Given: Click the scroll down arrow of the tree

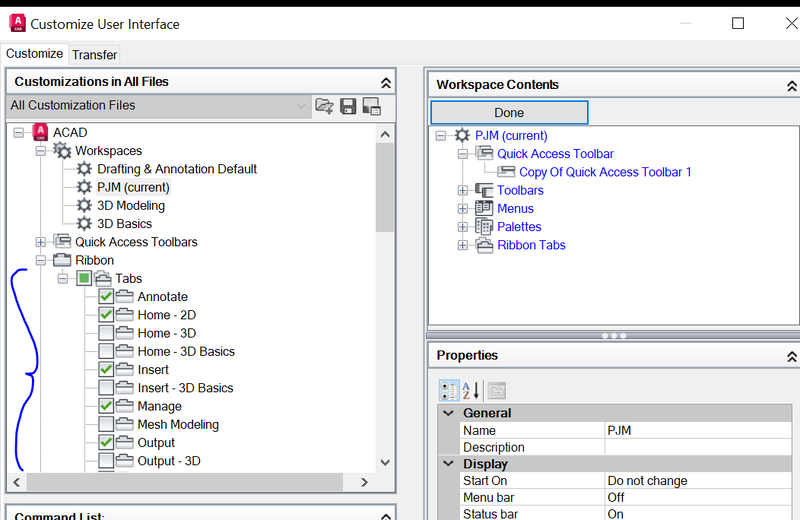Looking at the screenshot, I should pyautogui.click(x=385, y=462).
